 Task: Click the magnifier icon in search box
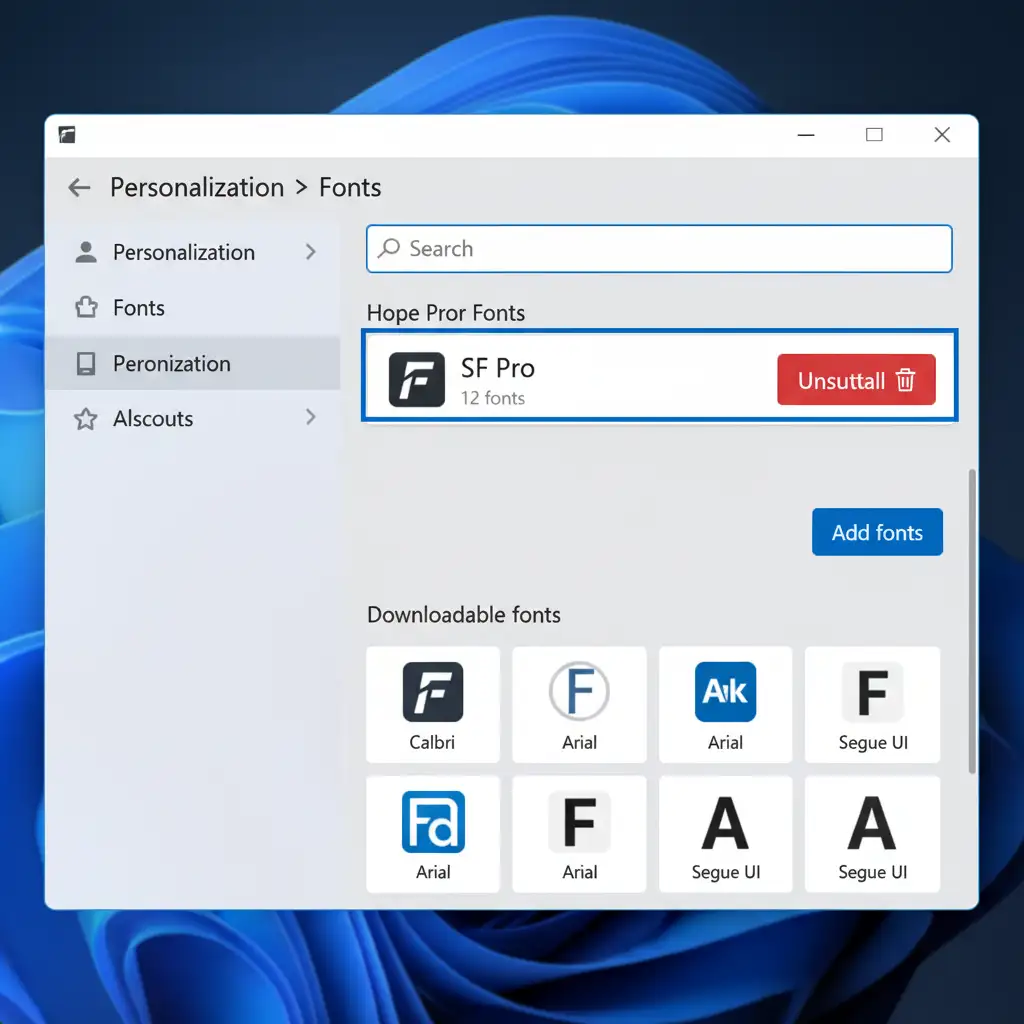(390, 248)
